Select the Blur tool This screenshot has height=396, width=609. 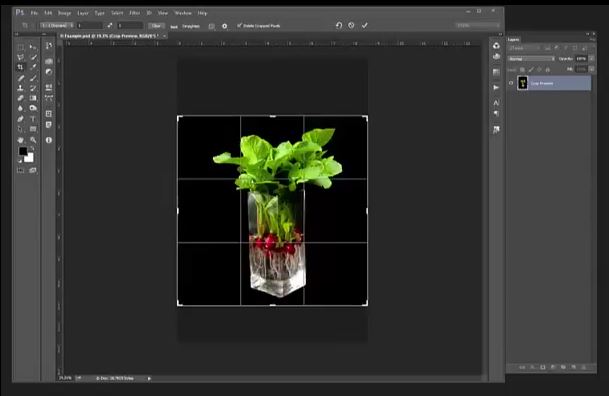[x=21, y=108]
